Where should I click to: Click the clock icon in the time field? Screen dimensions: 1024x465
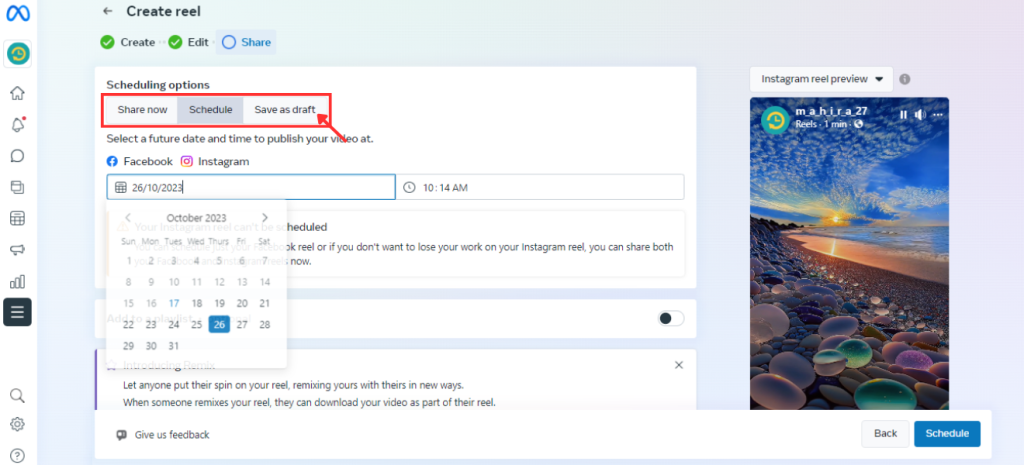click(x=409, y=187)
